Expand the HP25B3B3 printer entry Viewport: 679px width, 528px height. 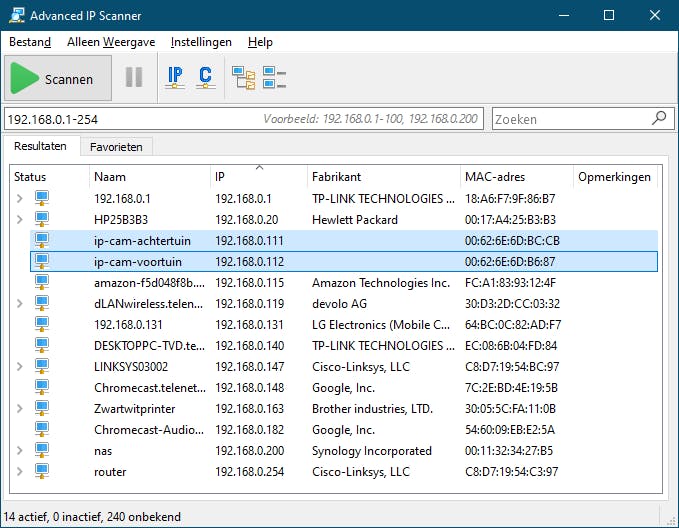(19, 219)
